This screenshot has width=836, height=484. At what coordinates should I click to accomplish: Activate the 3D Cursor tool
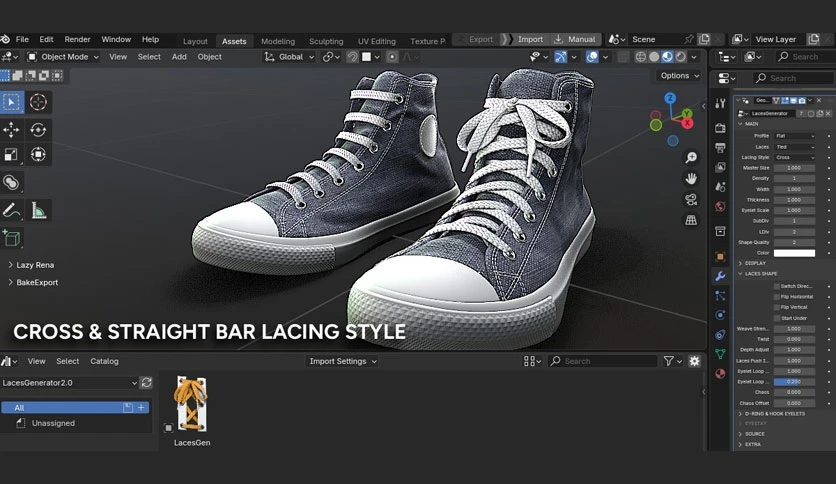click(x=38, y=102)
